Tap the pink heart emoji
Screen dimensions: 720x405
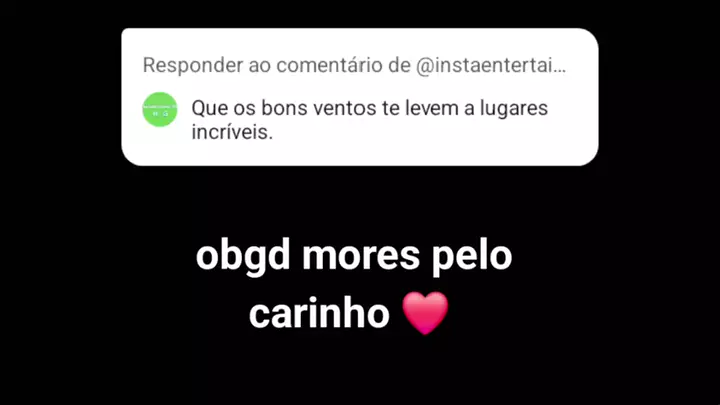pos(425,313)
